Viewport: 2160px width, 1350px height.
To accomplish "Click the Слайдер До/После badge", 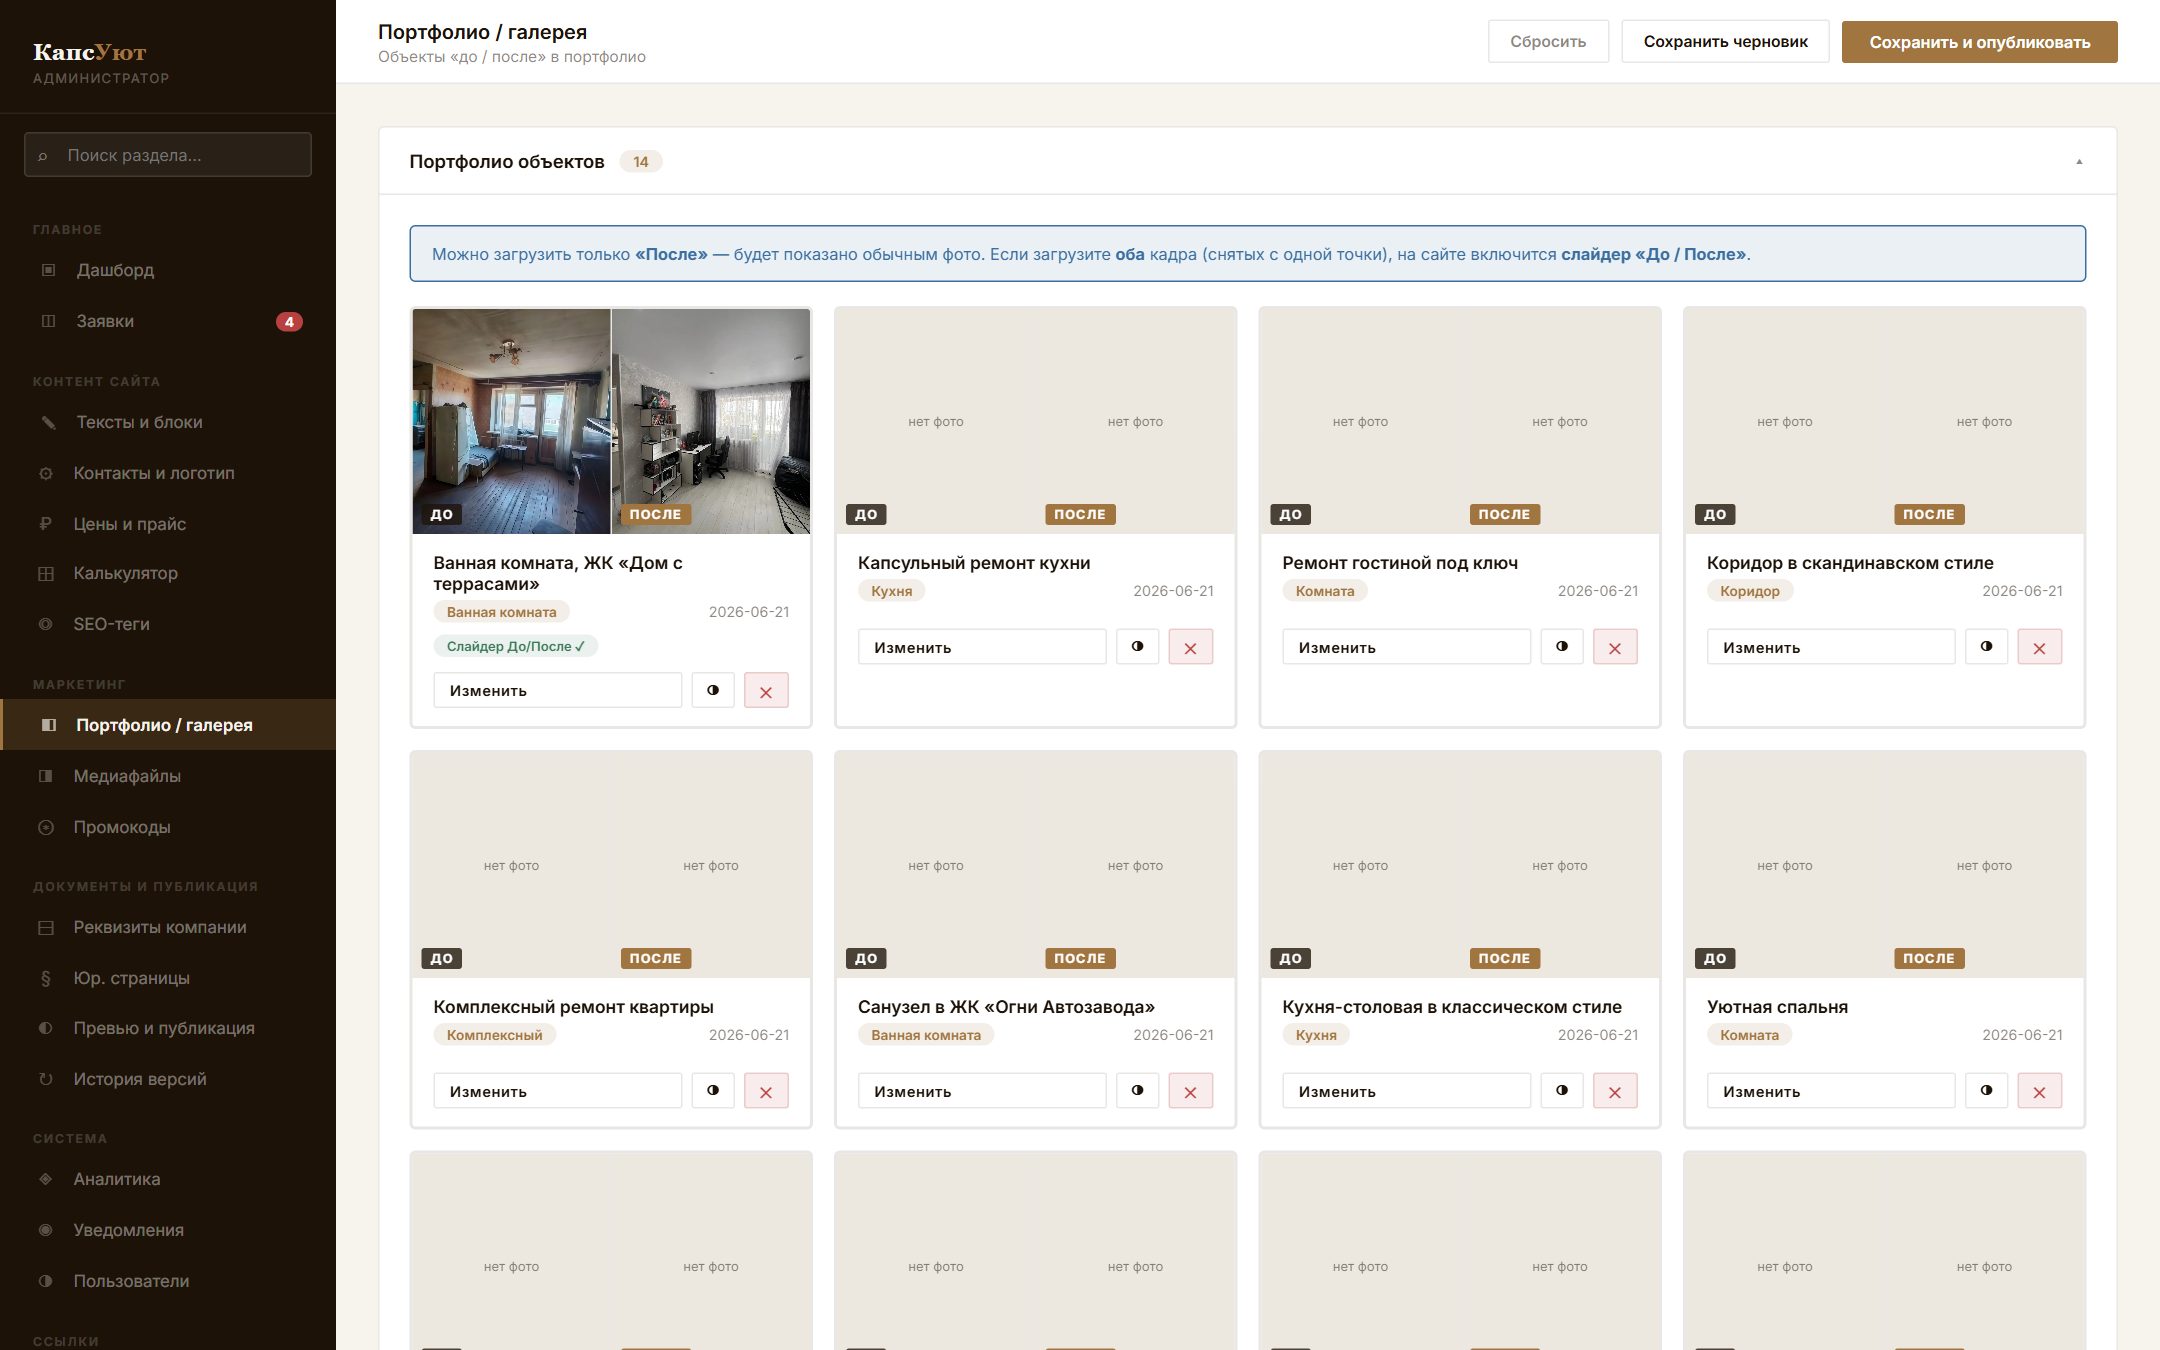I will point(516,646).
